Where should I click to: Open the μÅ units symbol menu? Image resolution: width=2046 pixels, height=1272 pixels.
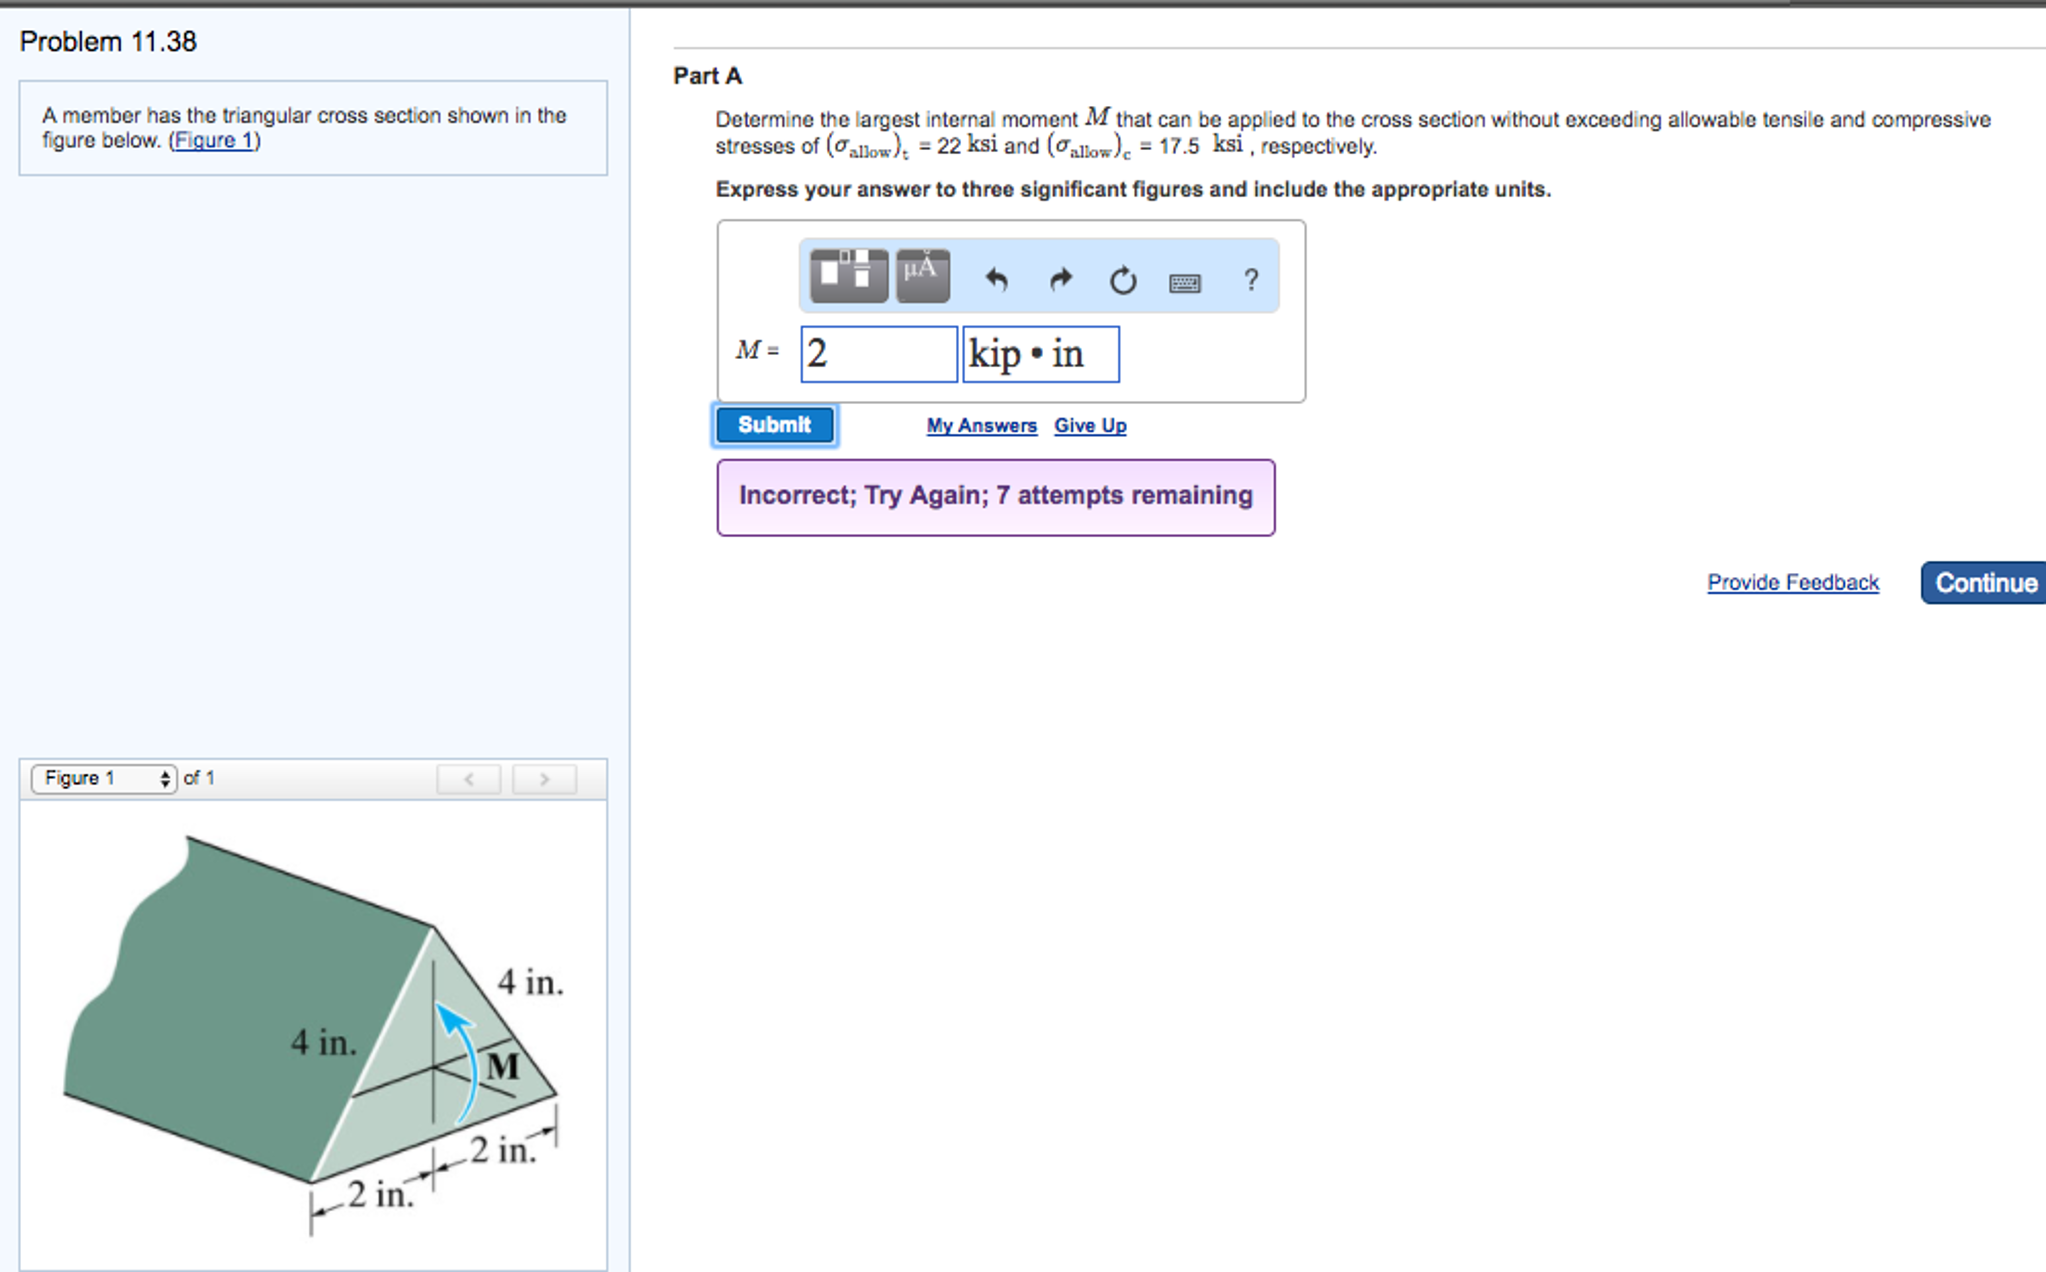(922, 277)
